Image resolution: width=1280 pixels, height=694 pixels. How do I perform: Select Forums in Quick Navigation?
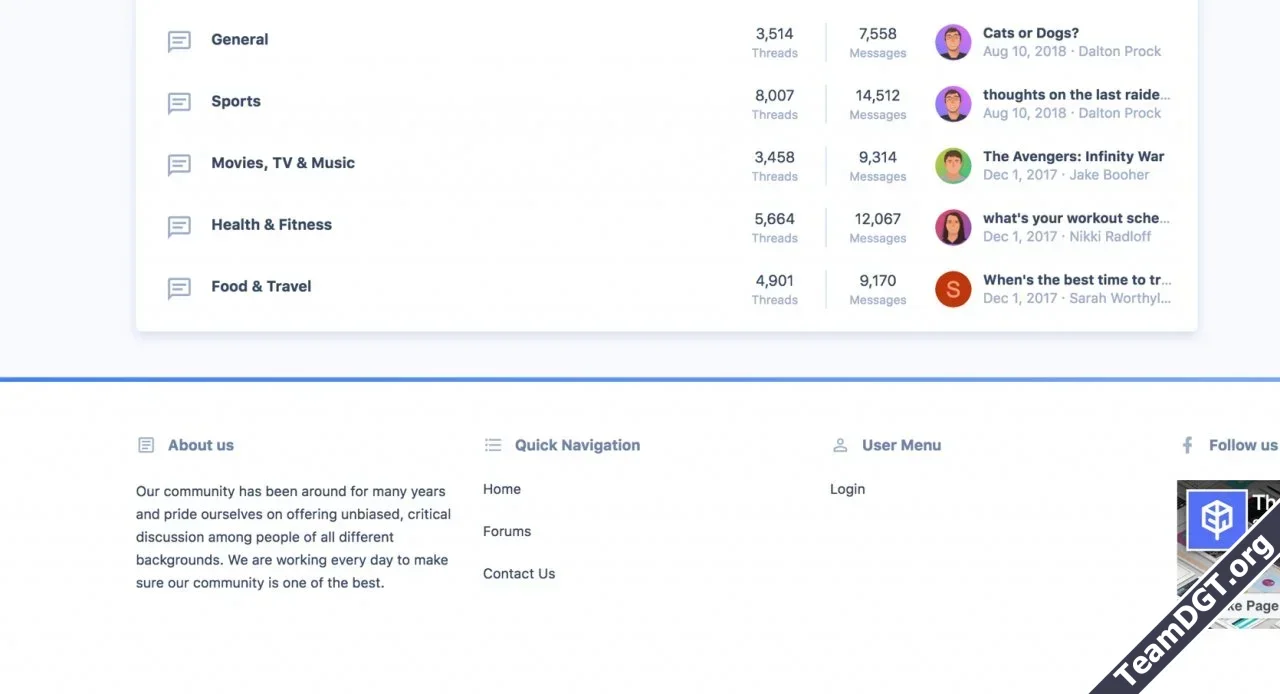coord(507,532)
